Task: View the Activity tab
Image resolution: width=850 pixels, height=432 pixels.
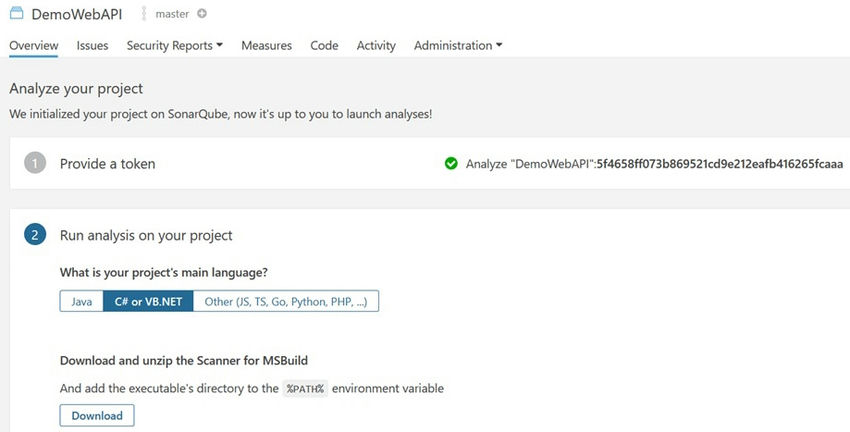Action: (x=376, y=46)
